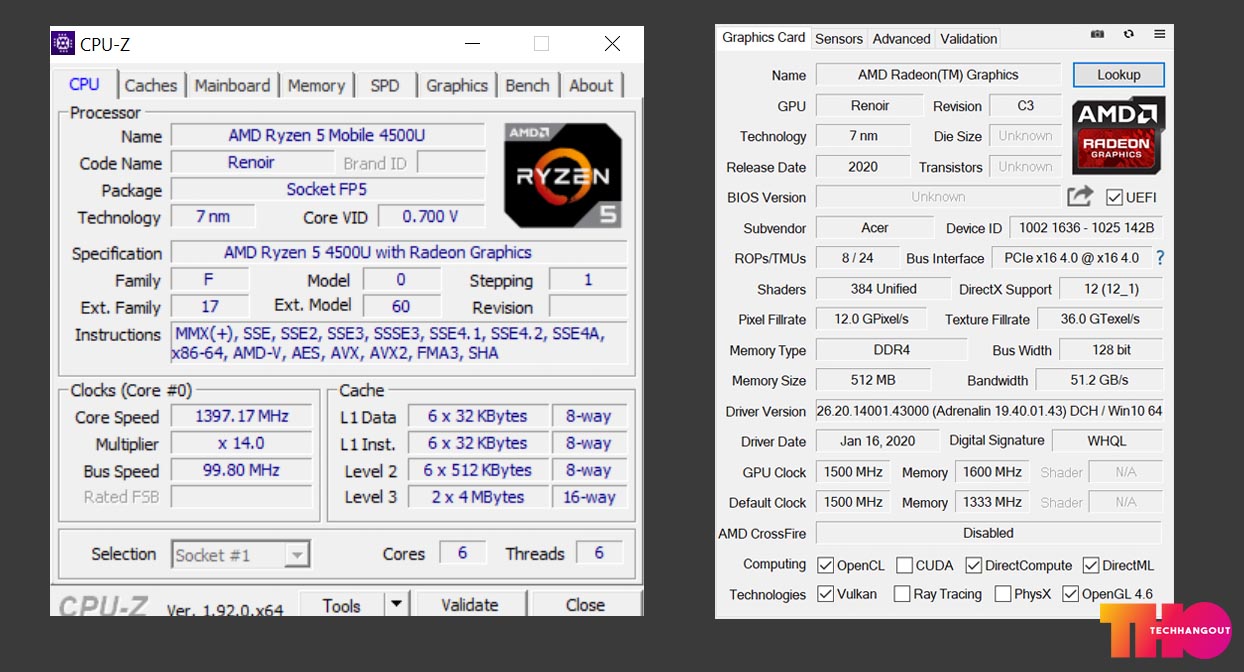This screenshot has height=672, width=1244.
Task: Click the Default Clock memory value 1333 MHz
Action: pyautogui.click(x=992, y=502)
